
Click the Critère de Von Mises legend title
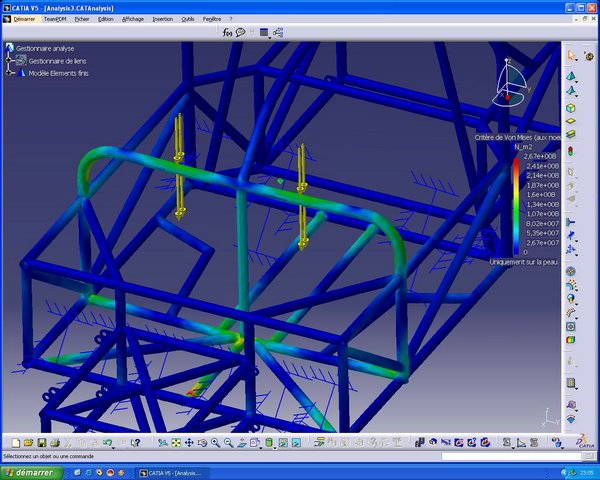click(x=518, y=137)
